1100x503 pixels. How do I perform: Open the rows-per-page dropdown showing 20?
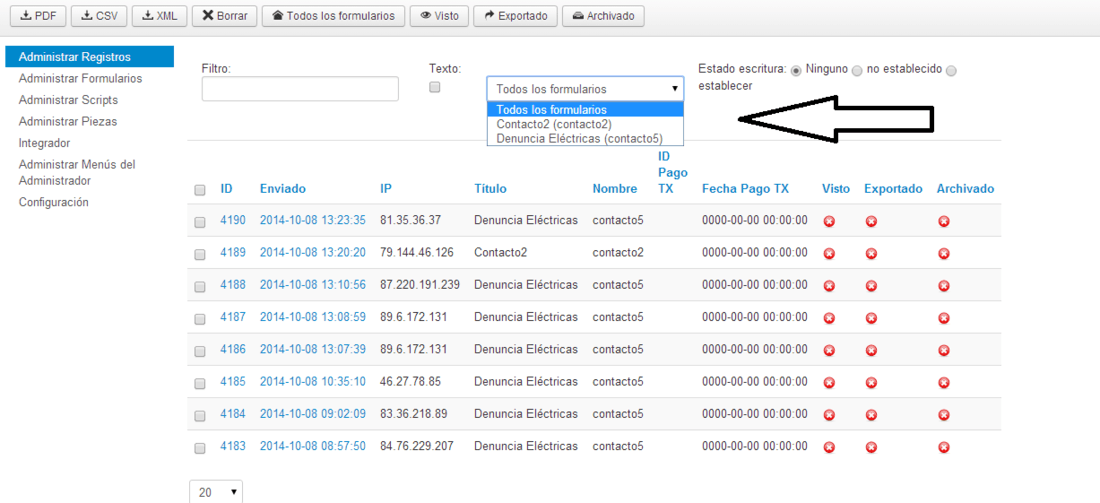point(216,492)
